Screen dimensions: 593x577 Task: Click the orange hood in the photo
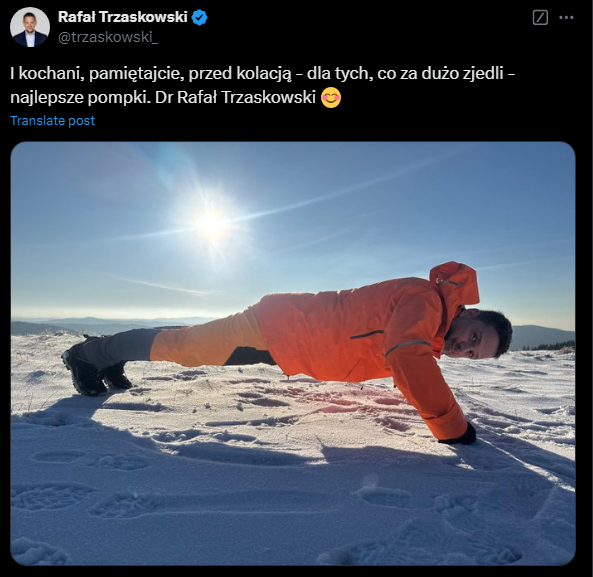[x=455, y=284]
